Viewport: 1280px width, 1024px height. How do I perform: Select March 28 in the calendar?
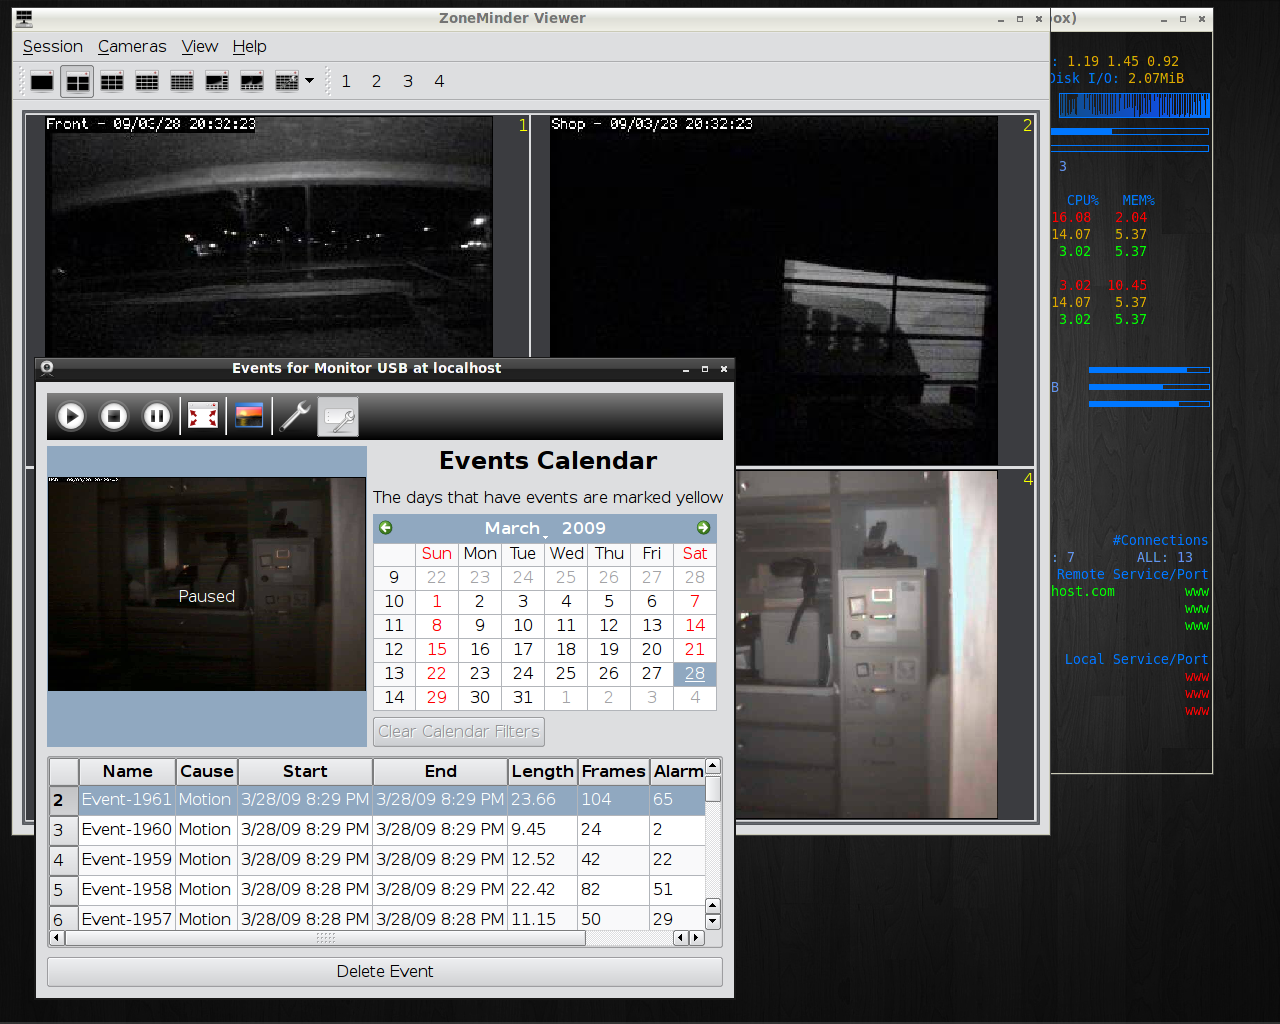click(x=695, y=673)
